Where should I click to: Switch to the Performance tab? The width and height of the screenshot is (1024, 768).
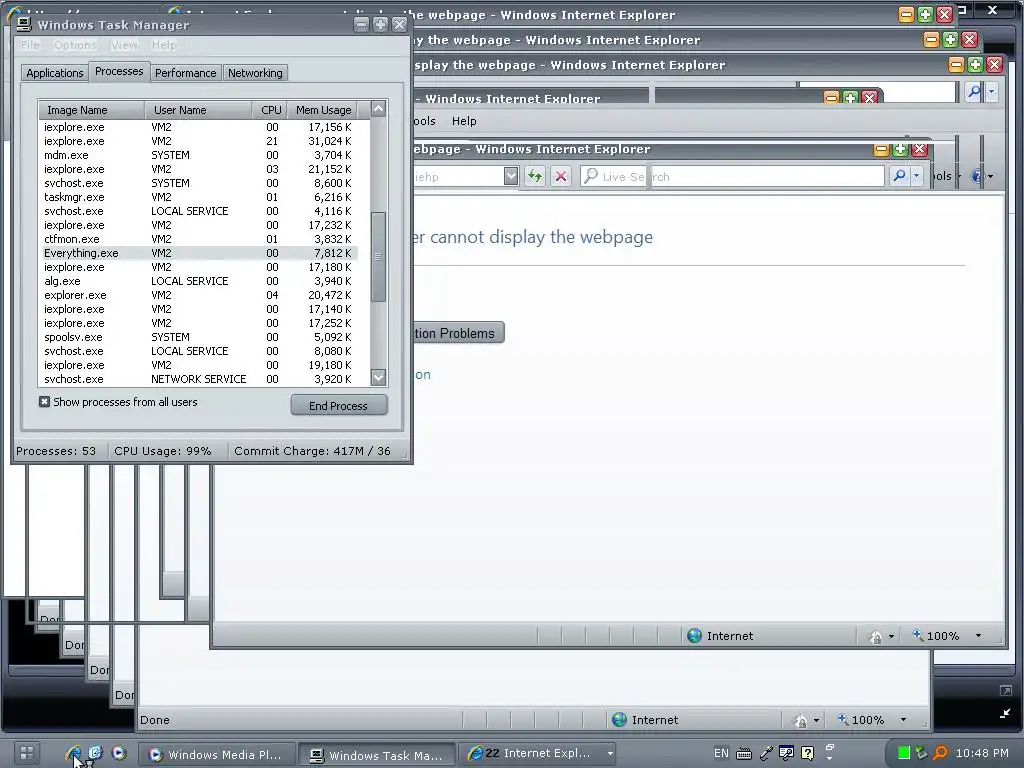coord(185,73)
